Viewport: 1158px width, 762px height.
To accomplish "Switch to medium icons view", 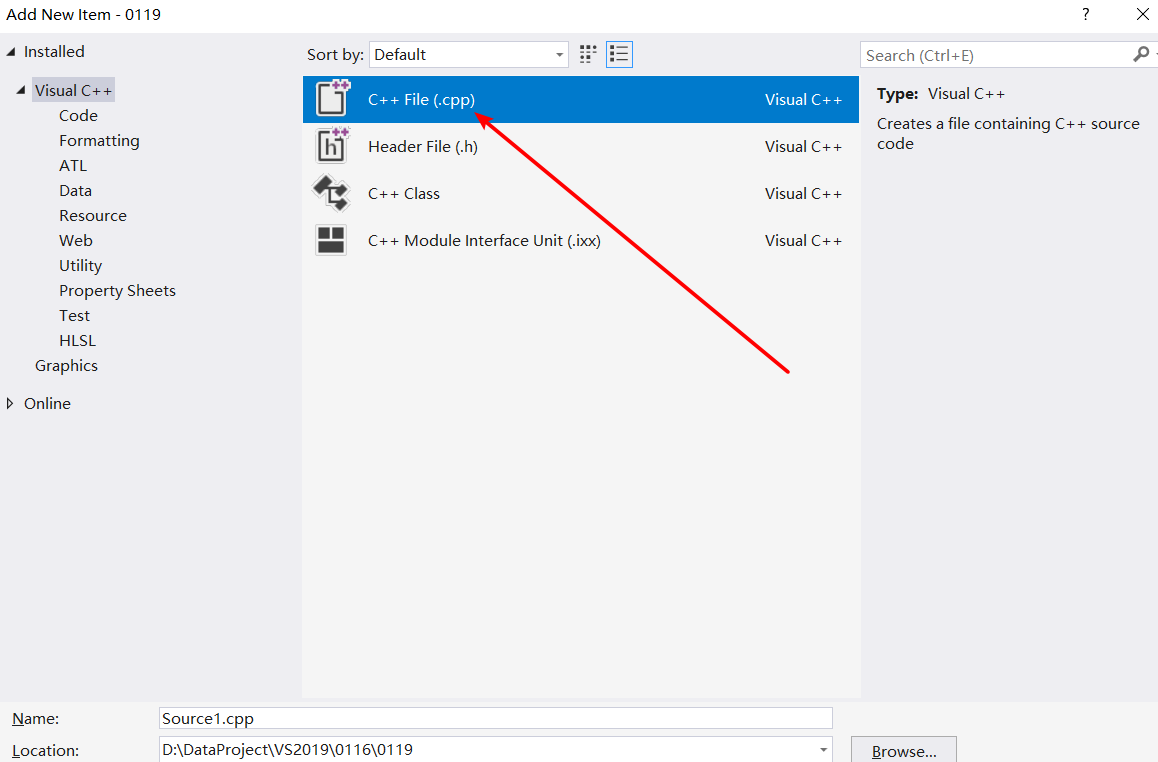I will pyautogui.click(x=587, y=54).
